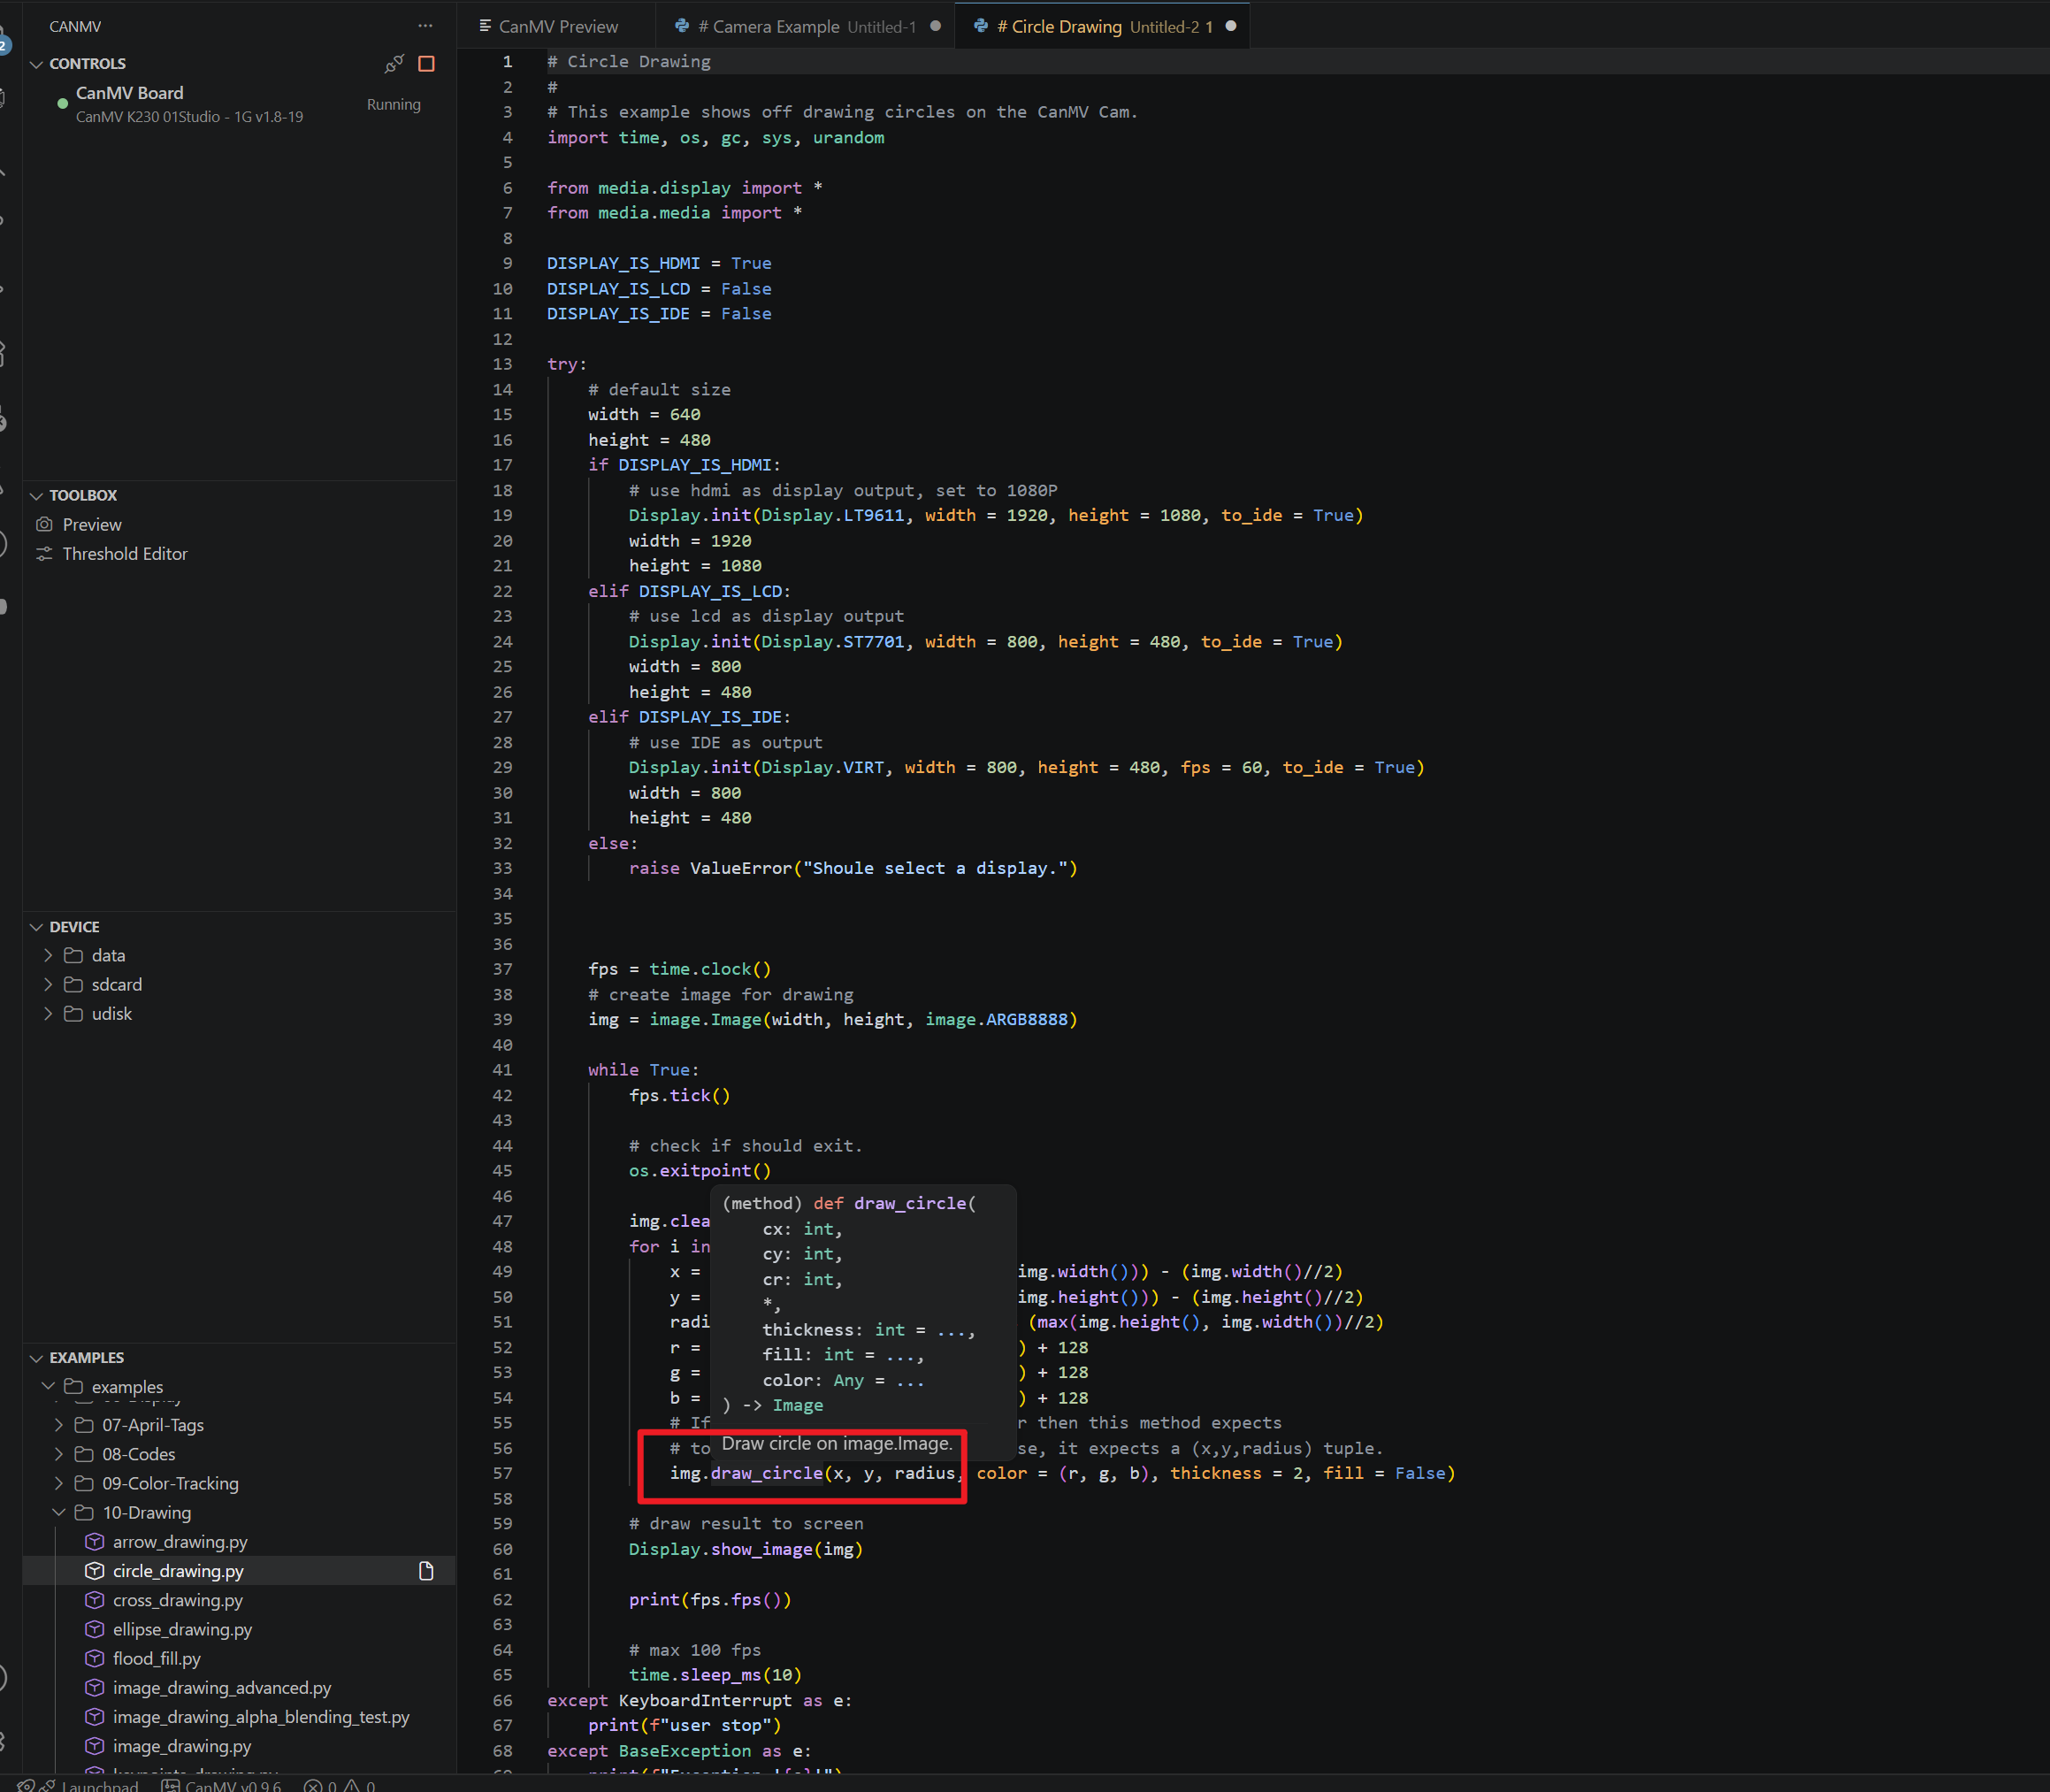This screenshot has height=1792, width=2050.
Task: Click the sdcard folder icon
Action: point(73,984)
